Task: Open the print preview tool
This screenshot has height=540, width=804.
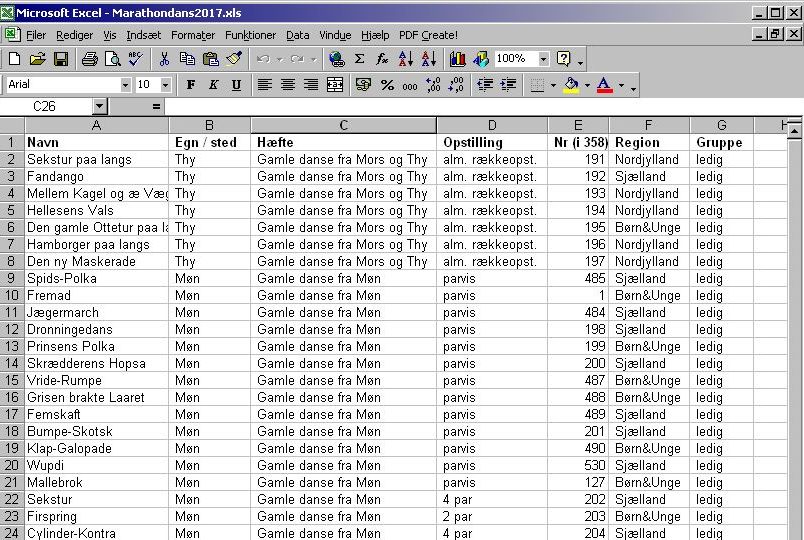Action: coord(113,59)
